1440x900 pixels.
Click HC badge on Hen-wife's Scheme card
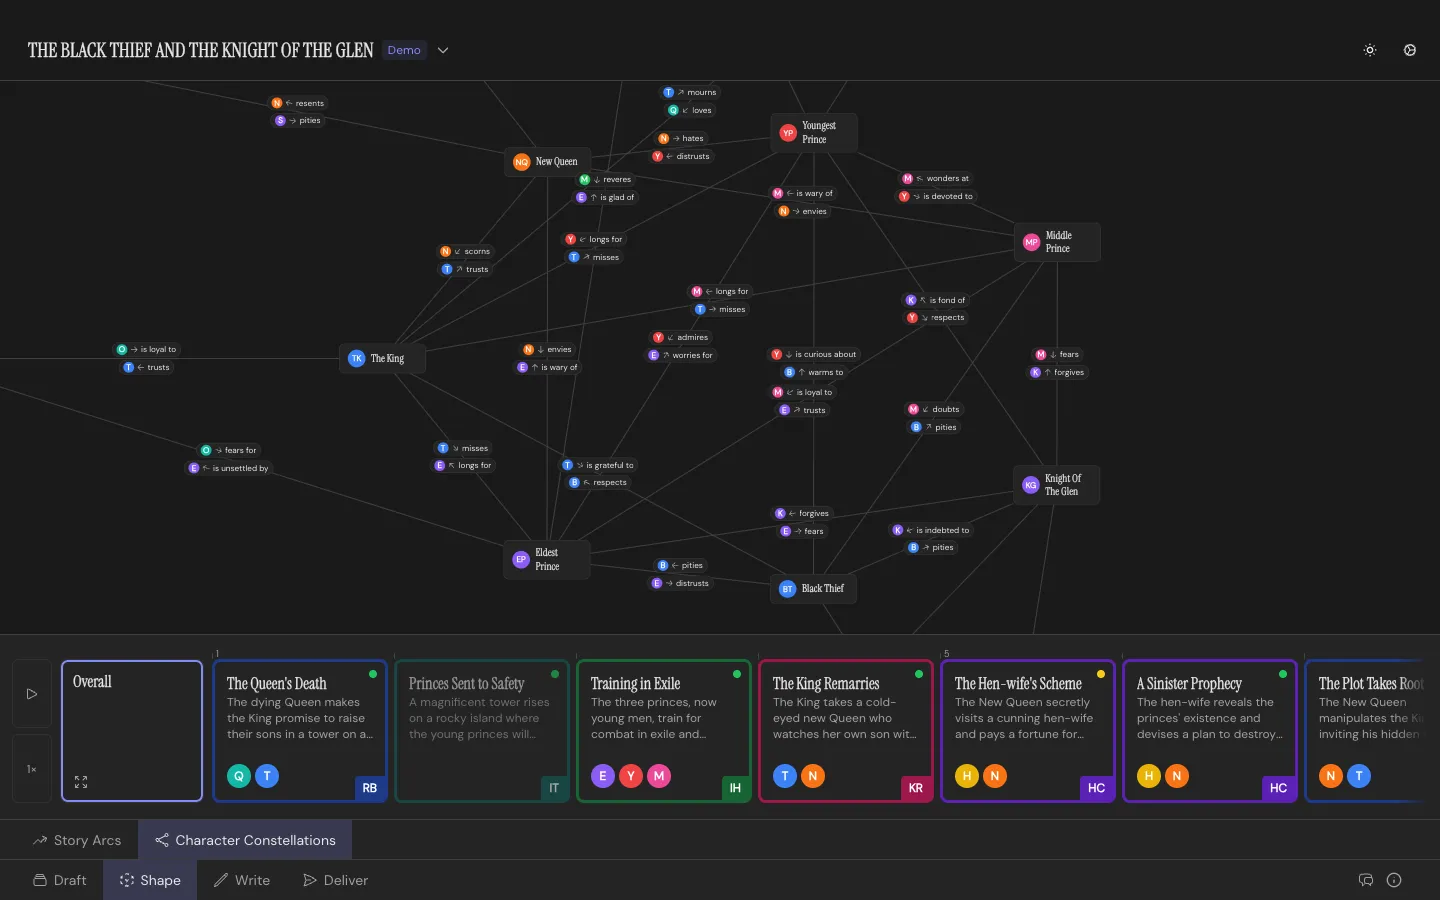(1097, 788)
